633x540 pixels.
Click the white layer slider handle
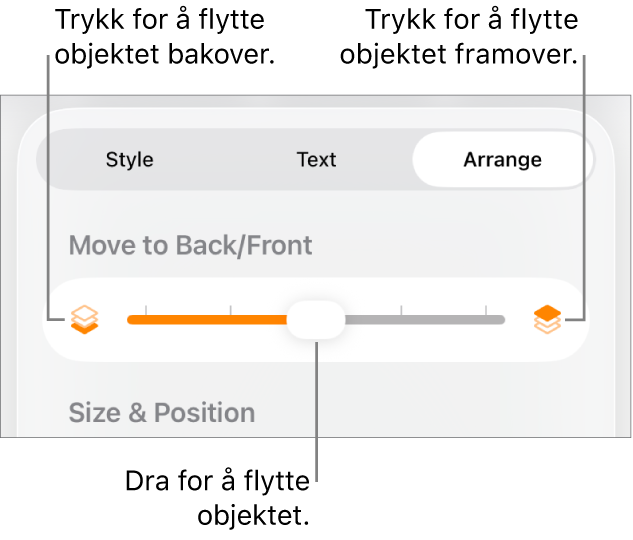point(316,320)
